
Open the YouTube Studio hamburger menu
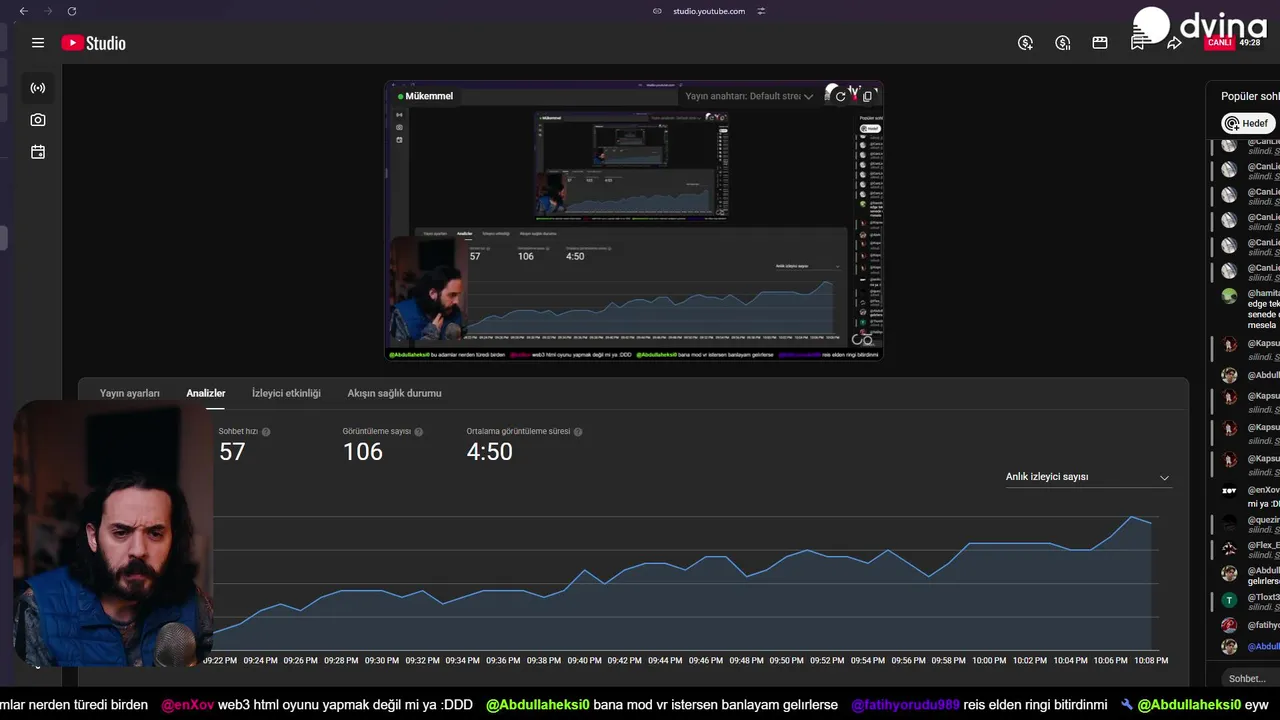click(x=38, y=43)
